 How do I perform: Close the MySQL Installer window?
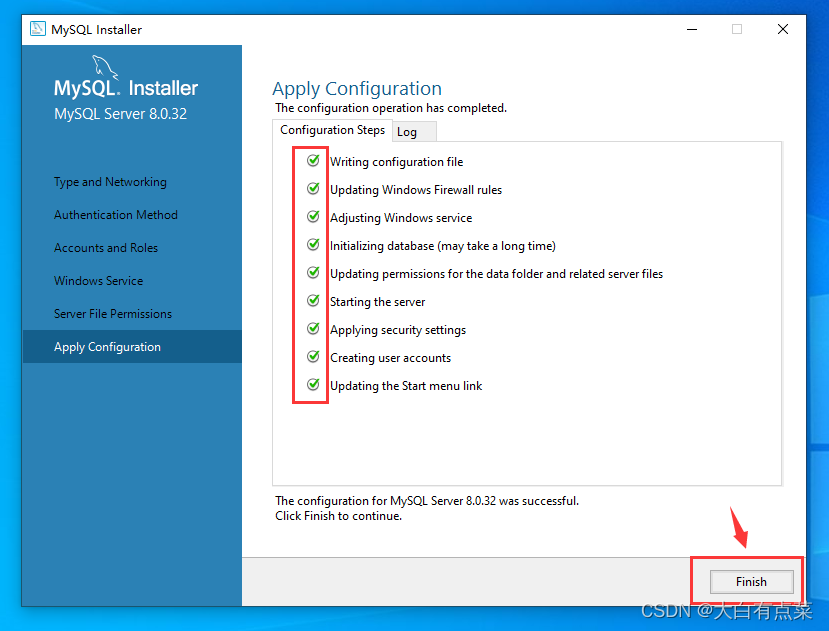coord(783,29)
